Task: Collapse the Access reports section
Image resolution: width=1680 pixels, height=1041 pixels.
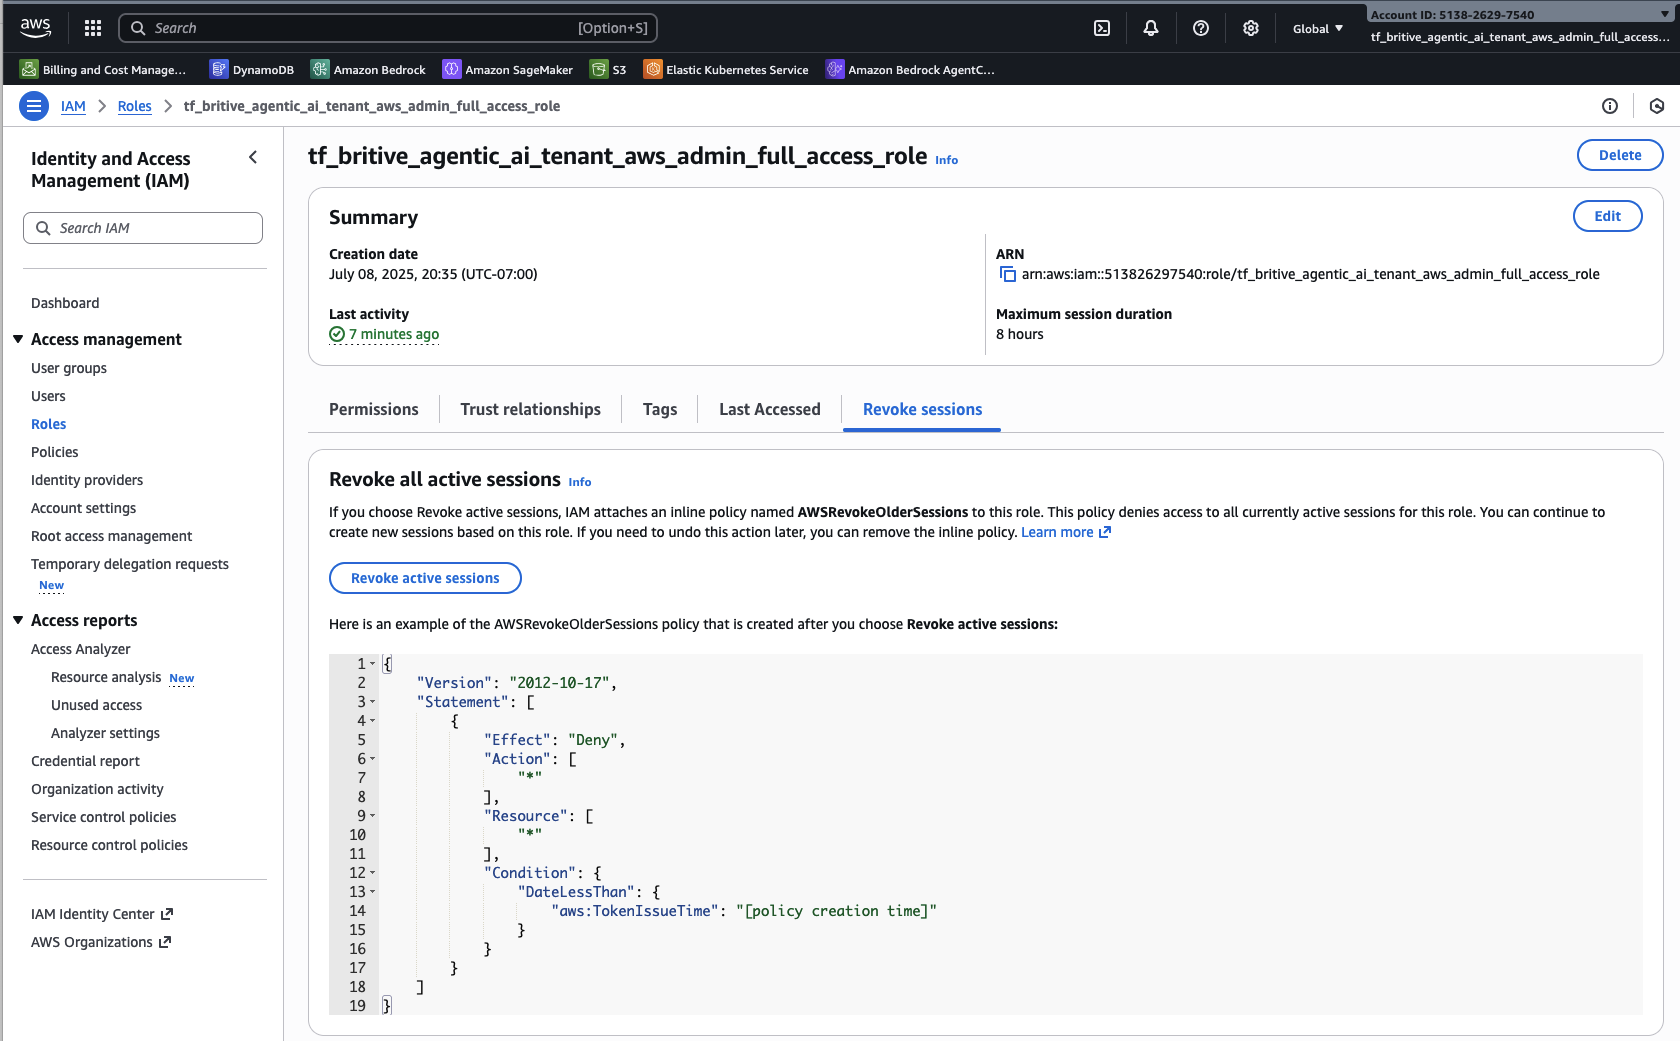Action: click(18, 621)
